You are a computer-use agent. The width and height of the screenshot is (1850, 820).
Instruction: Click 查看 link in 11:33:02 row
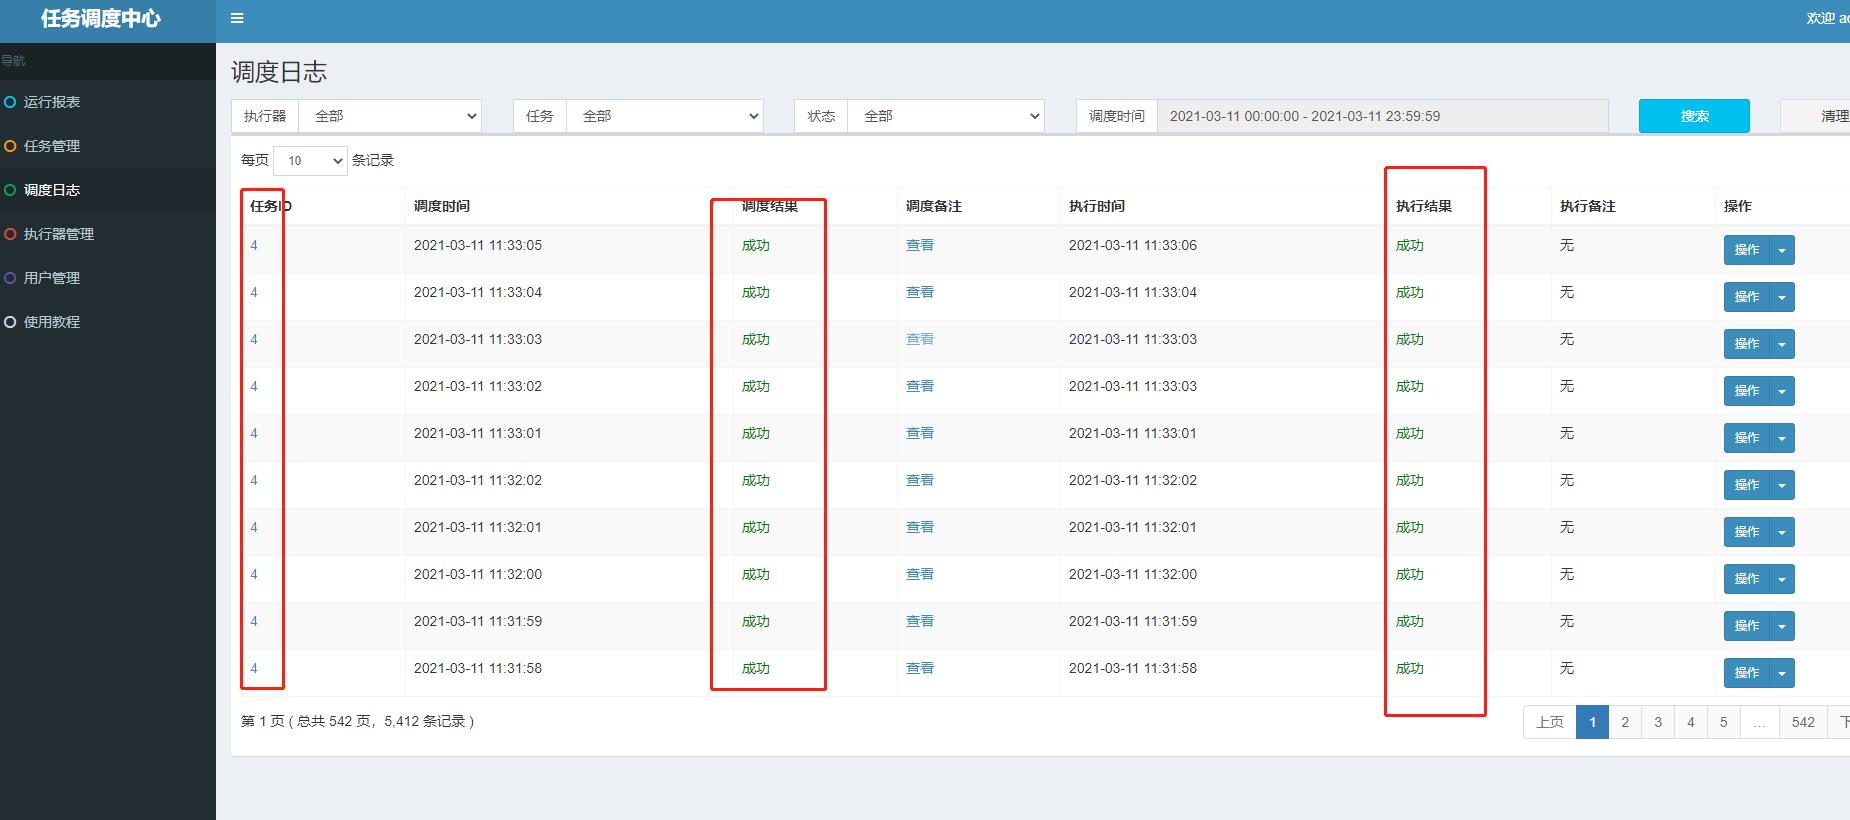920,386
